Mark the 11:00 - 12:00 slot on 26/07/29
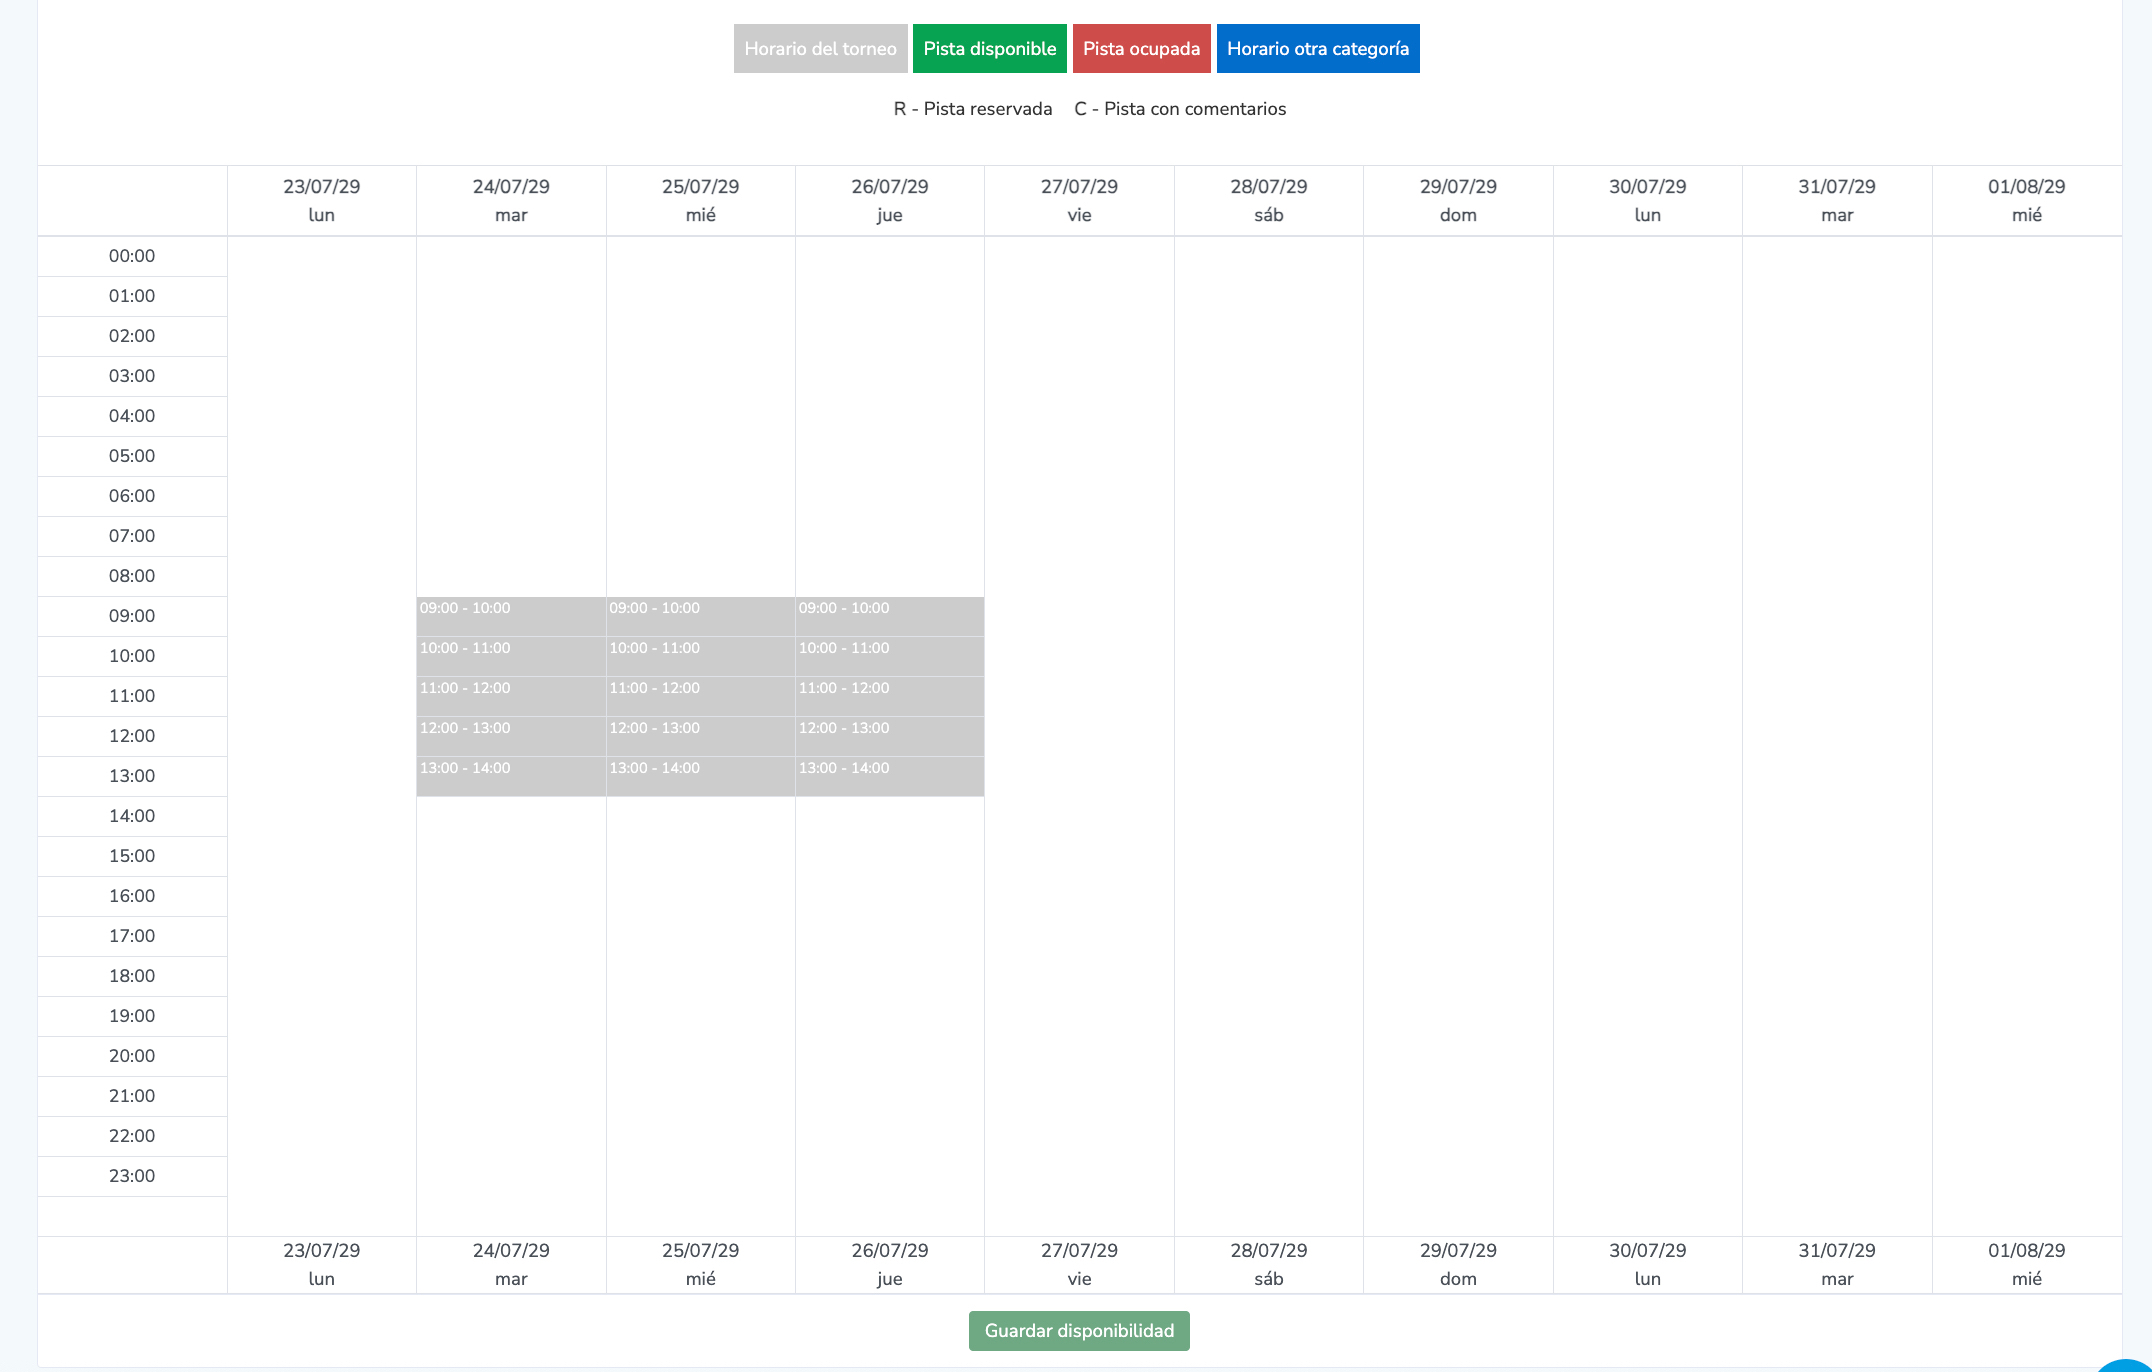Image resolution: width=2152 pixels, height=1372 pixels. [x=889, y=697]
